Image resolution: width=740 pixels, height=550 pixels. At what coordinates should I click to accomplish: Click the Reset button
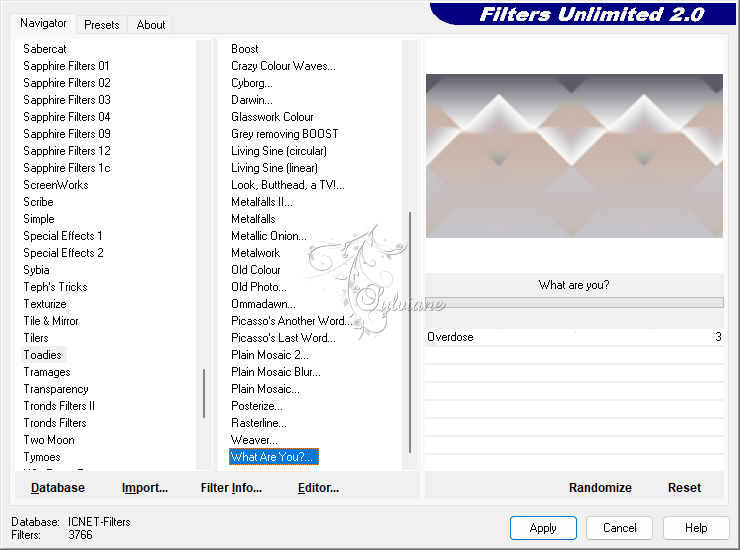pyautogui.click(x=684, y=488)
